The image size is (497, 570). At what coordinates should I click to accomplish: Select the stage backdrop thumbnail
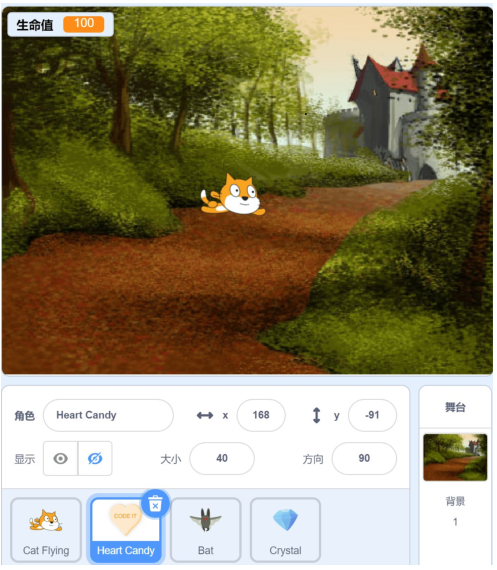click(455, 457)
